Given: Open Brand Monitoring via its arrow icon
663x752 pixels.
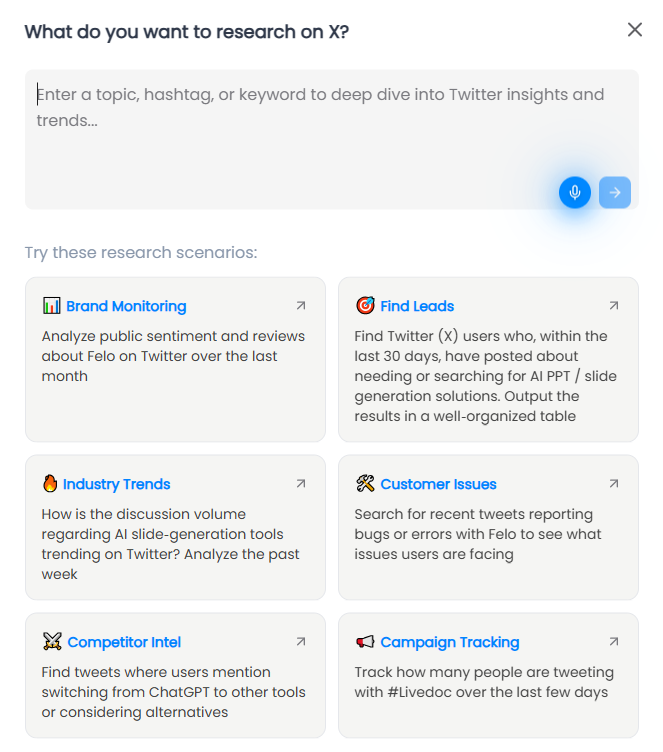Looking at the screenshot, I should tap(301, 306).
